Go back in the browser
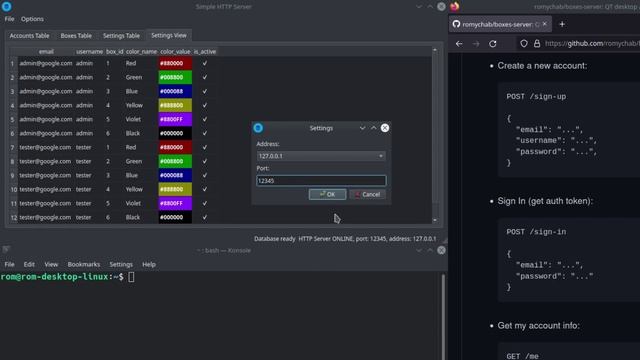The width and height of the screenshot is (640, 360). pyautogui.click(x=459, y=44)
